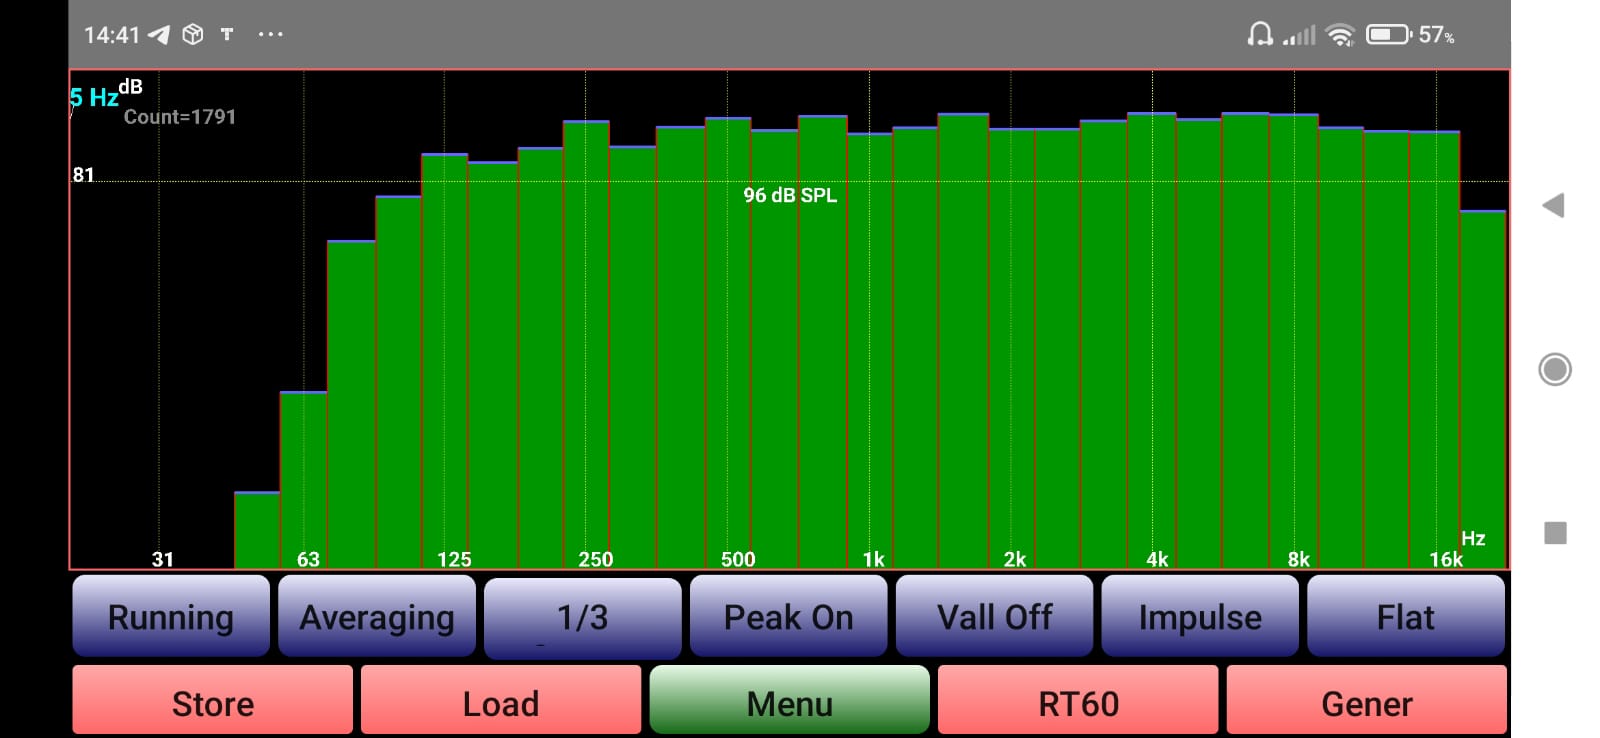Viewport: 1600px width, 738px height.
Task: Tap the Telegram notification icon
Action: [159, 35]
